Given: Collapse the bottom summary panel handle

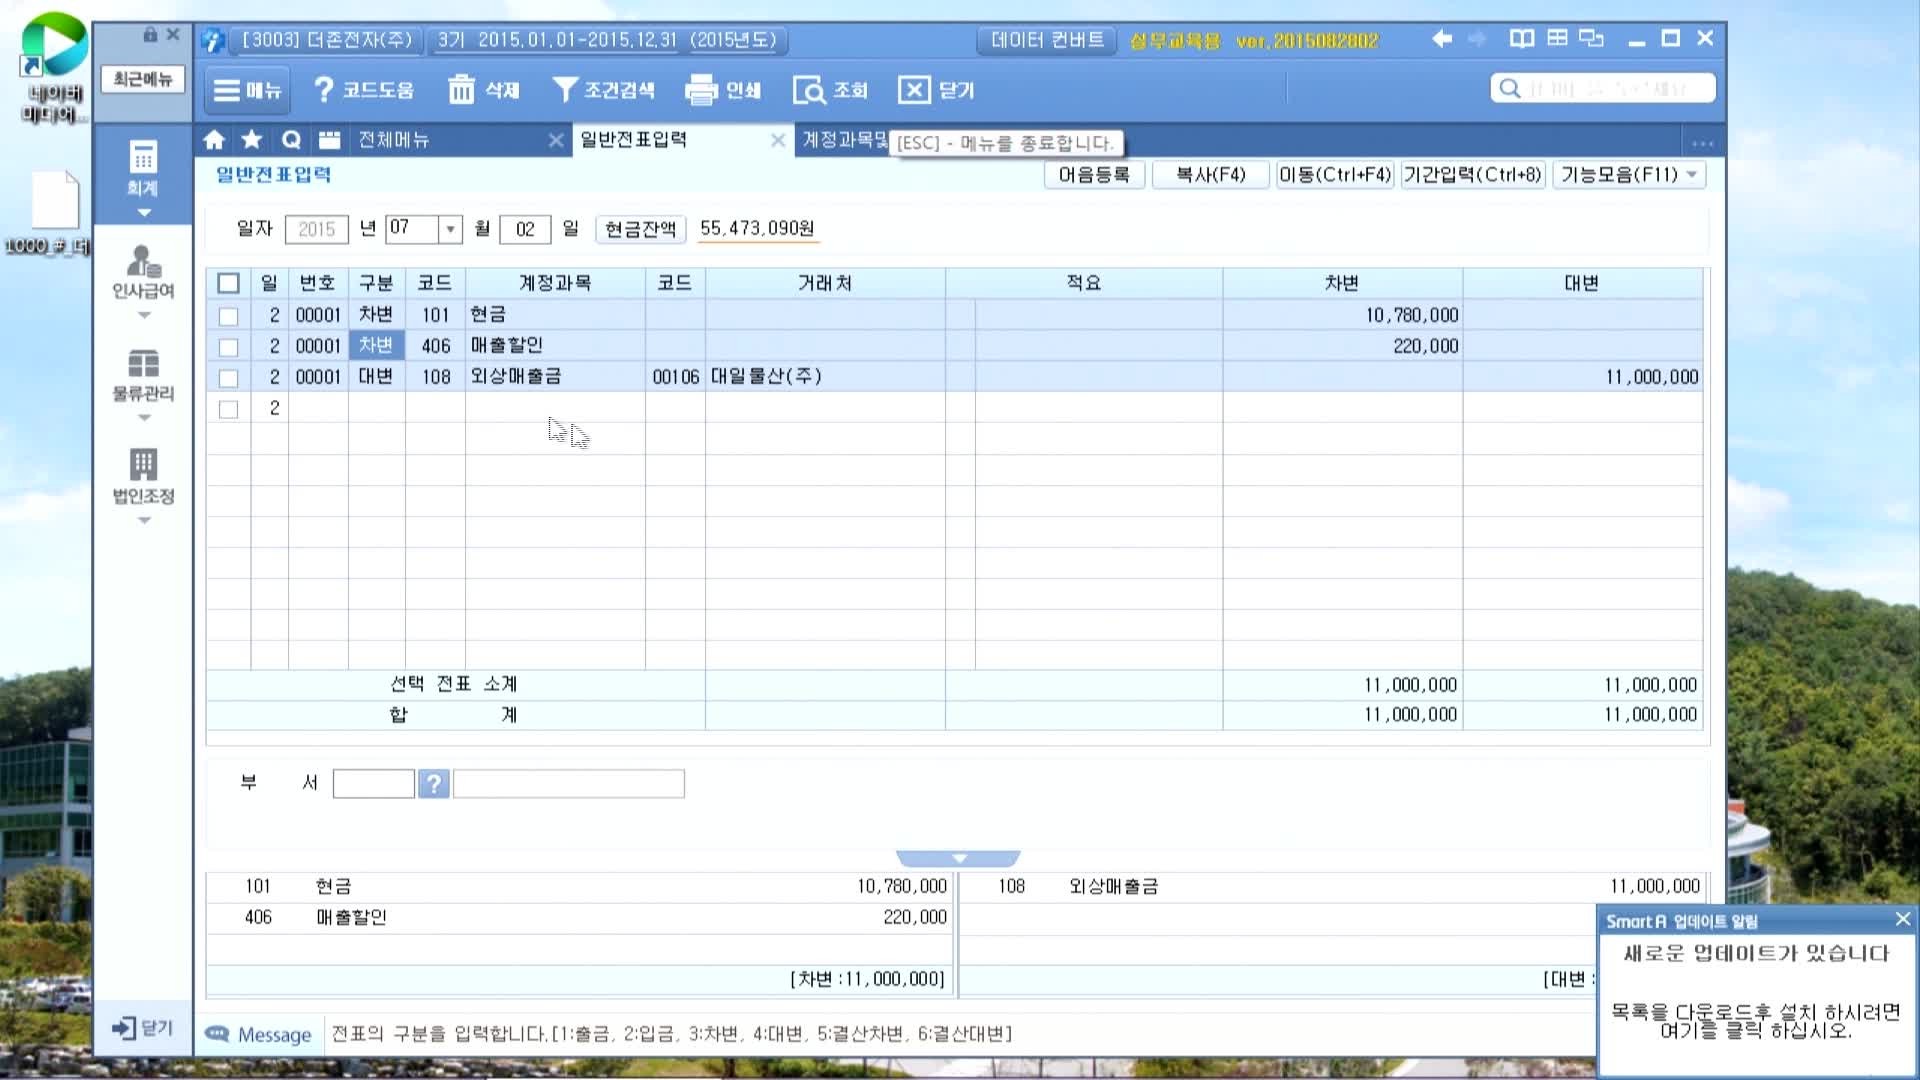Looking at the screenshot, I should pos(958,858).
